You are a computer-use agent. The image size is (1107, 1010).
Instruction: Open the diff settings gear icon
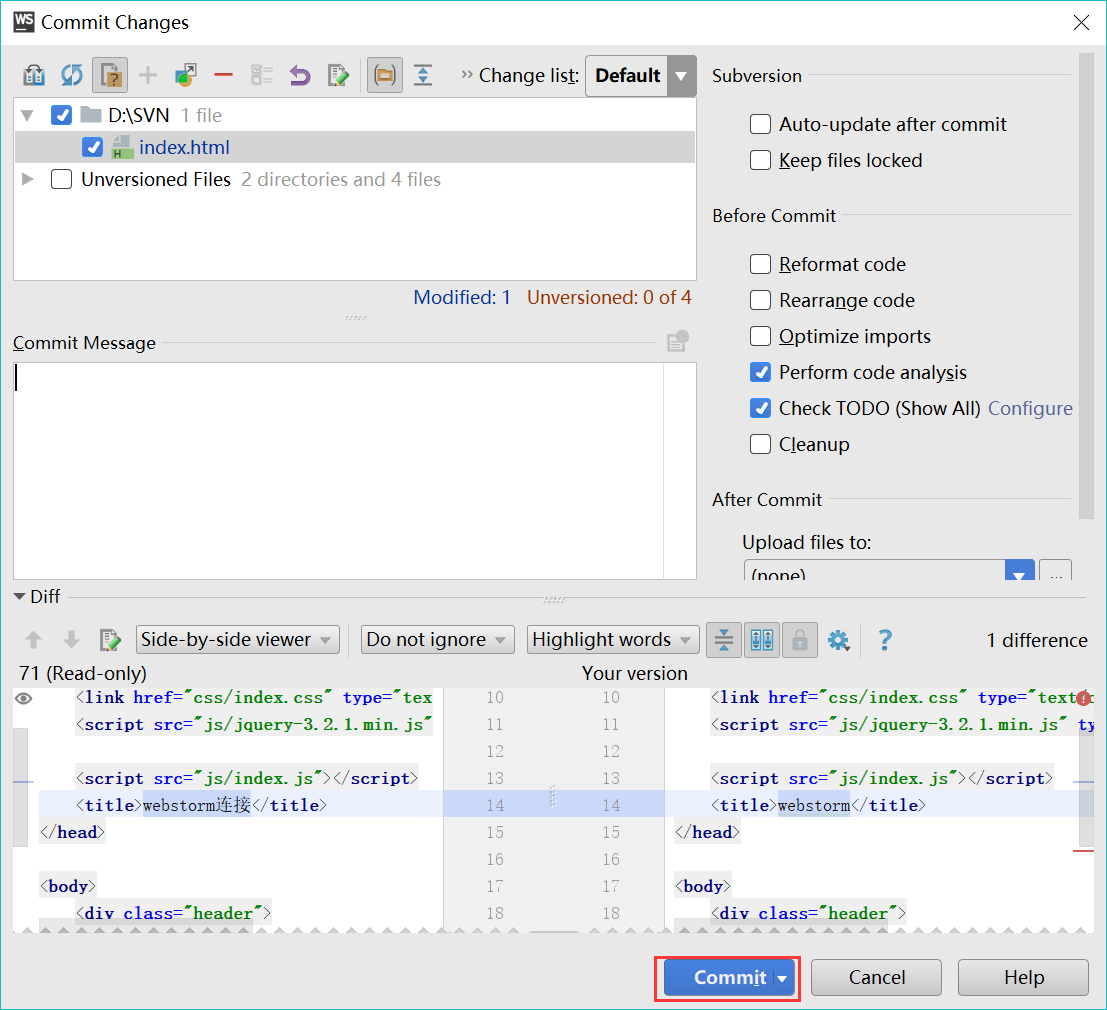click(x=839, y=640)
